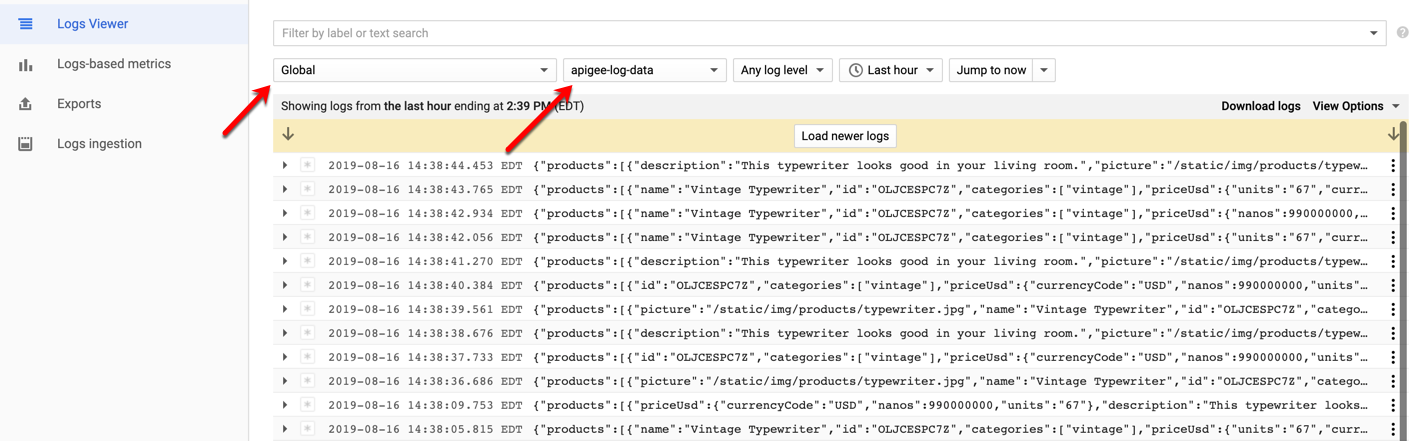Open the Any log level dropdown

782,70
